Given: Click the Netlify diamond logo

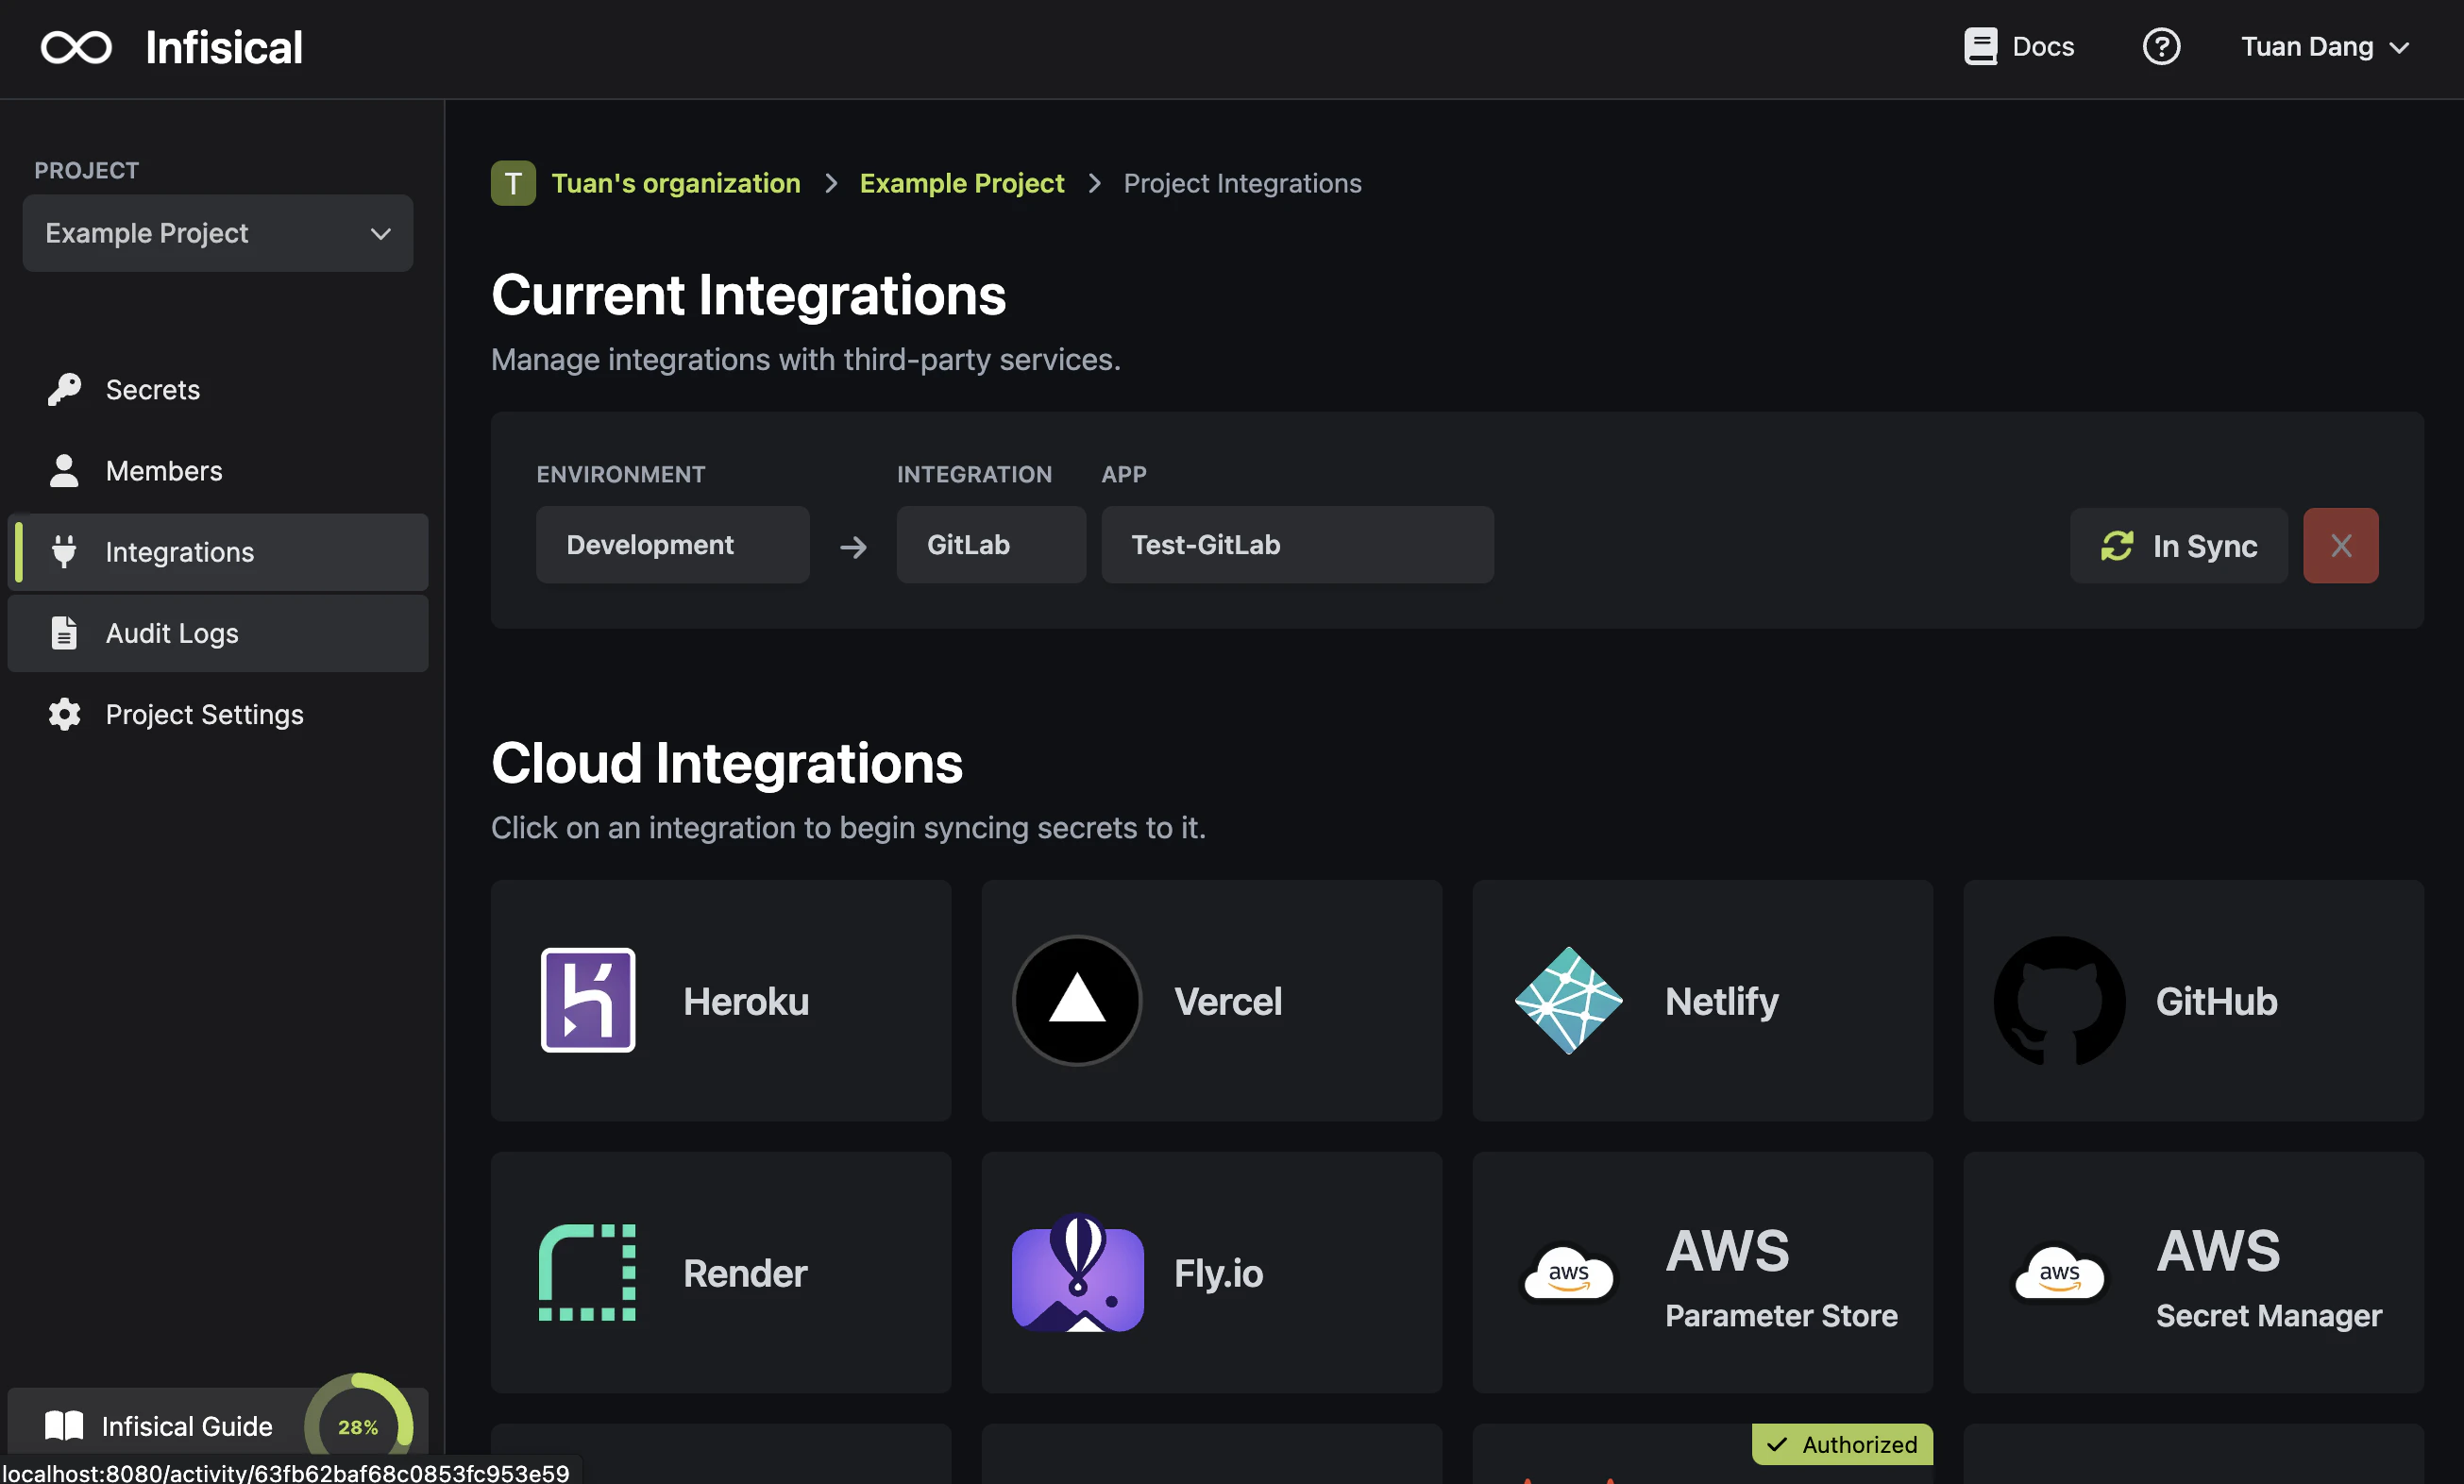Looking at the screenshot, I should click(x=1568, y=999).
